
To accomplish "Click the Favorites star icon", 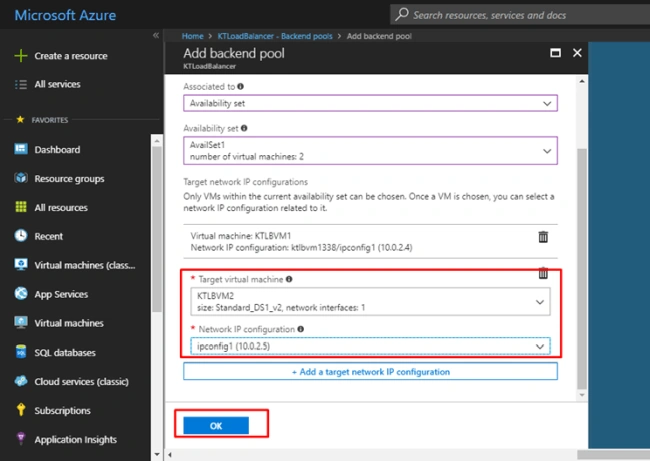I will pos(20,120).
